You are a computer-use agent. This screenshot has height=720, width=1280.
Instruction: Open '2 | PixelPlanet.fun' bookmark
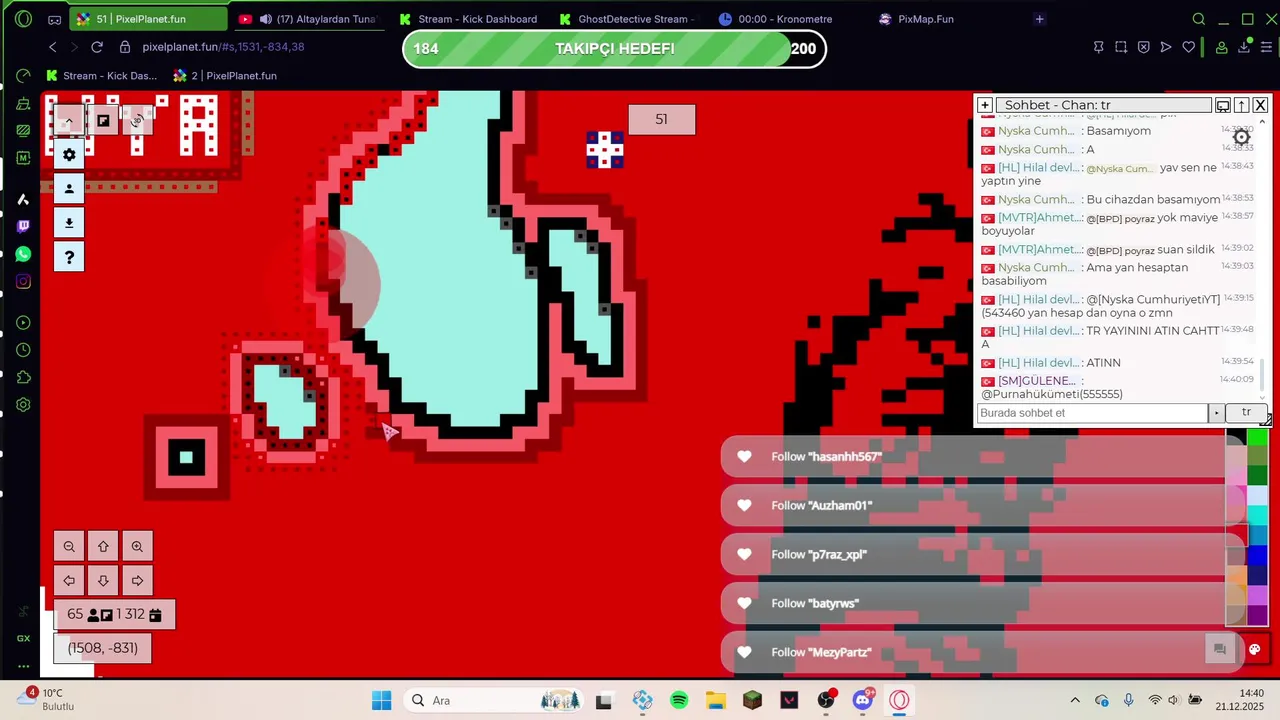pos(225,76)
